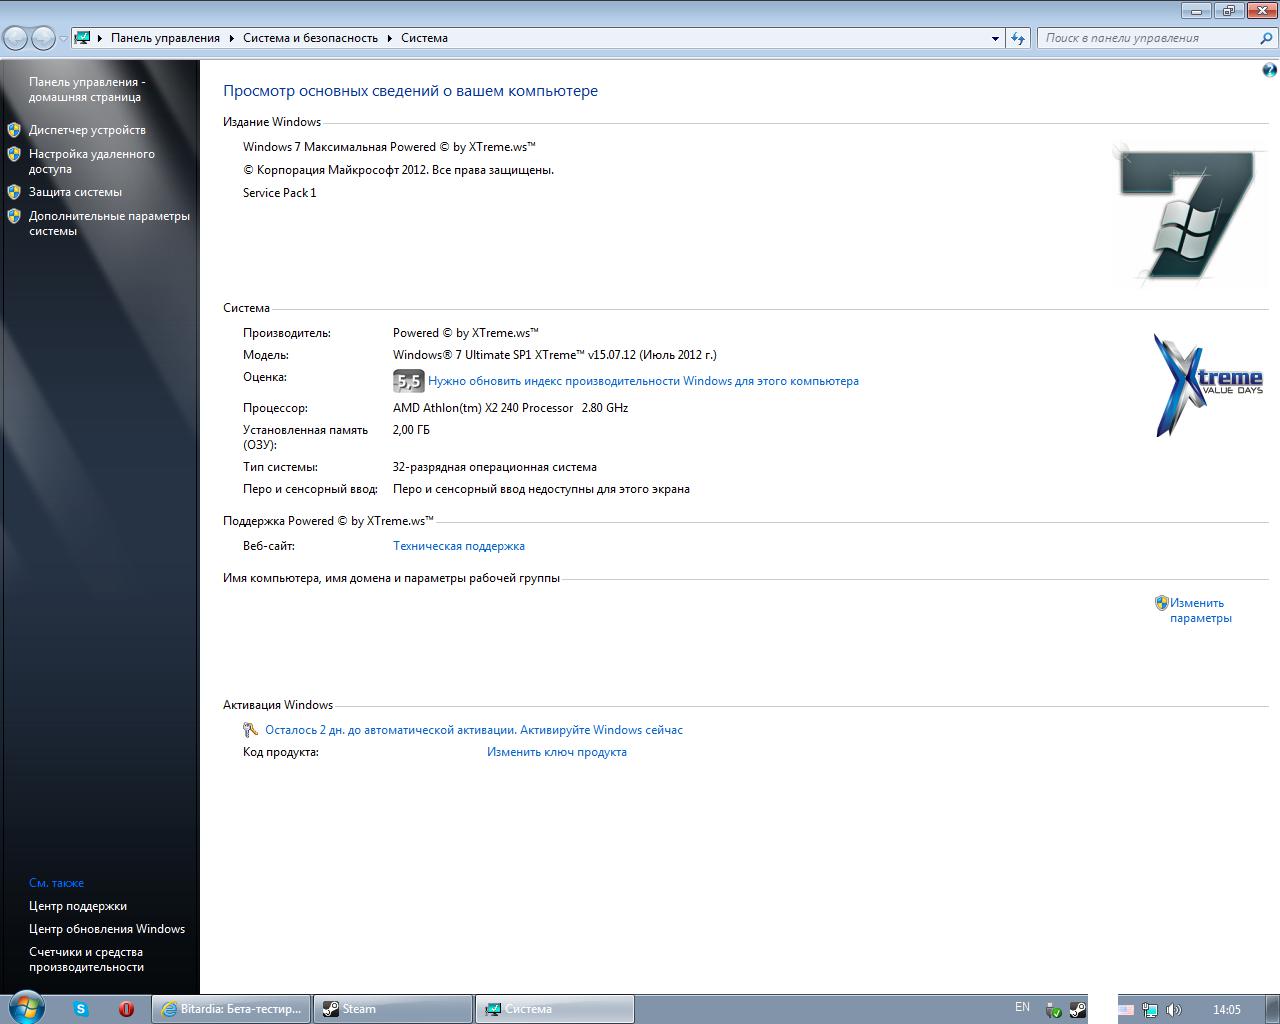Switch to the Bitardia browser window
This screenshot has height=1024, width=1280.
pyautogui.click(x=231, y=1009)
